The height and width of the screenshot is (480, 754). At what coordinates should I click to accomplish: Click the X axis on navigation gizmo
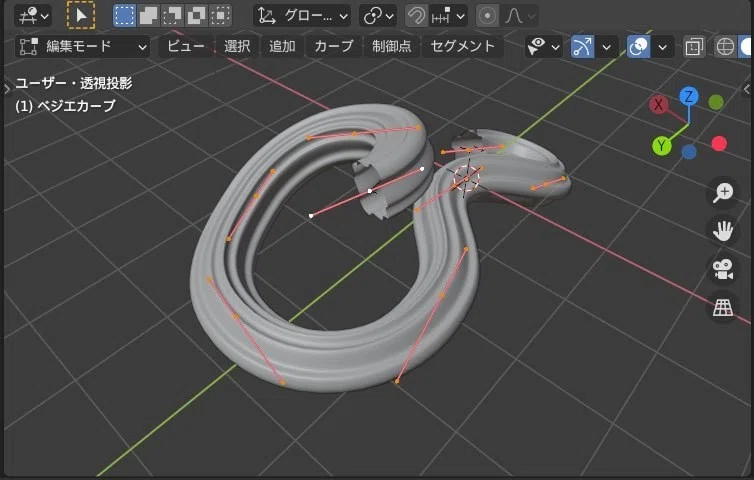click(659, 104)
